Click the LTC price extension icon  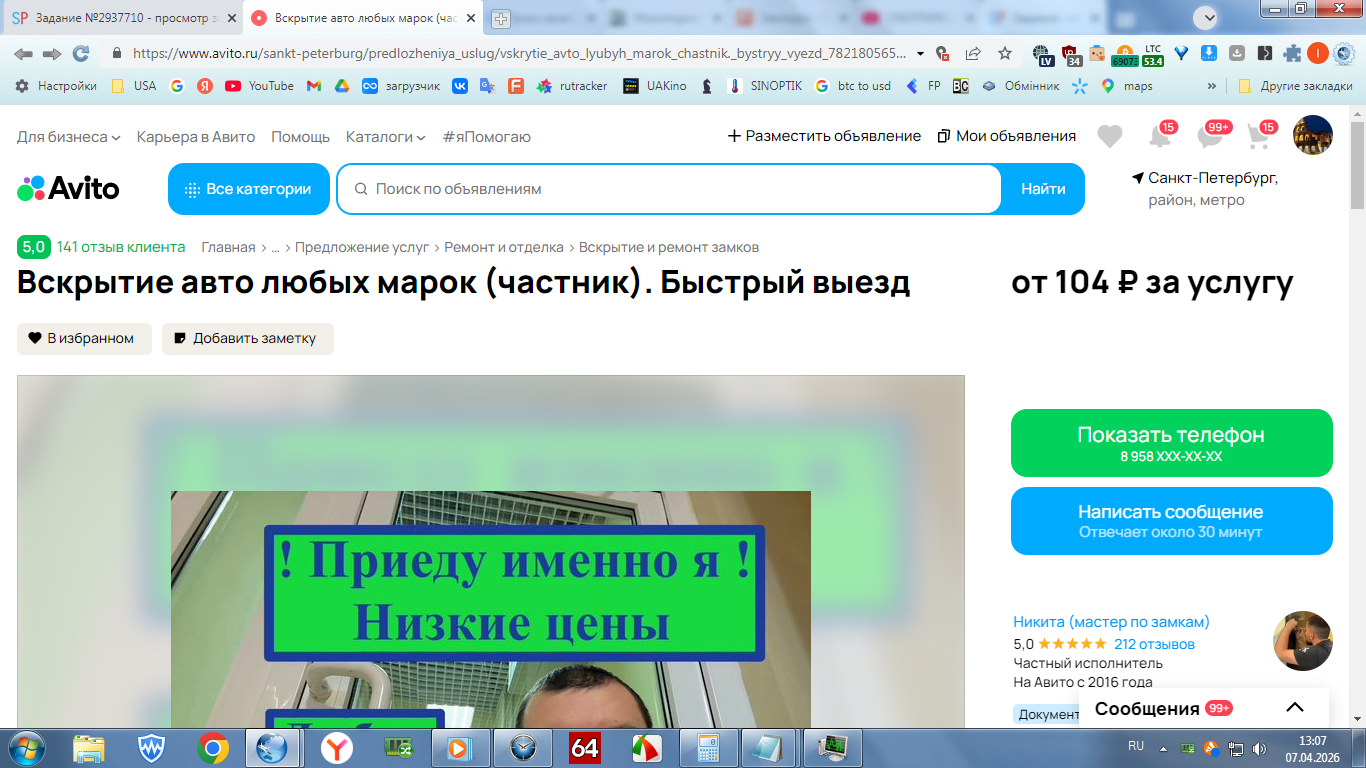click(1153, 54)
